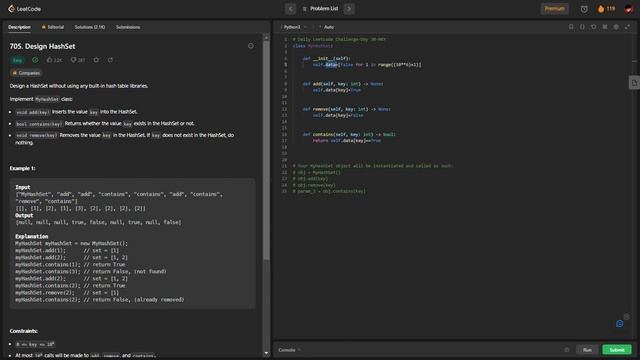The width and height of the screenshot is (640, 360).
Task: Click the hint icon beside the problem title
Action: pos(251,46)
